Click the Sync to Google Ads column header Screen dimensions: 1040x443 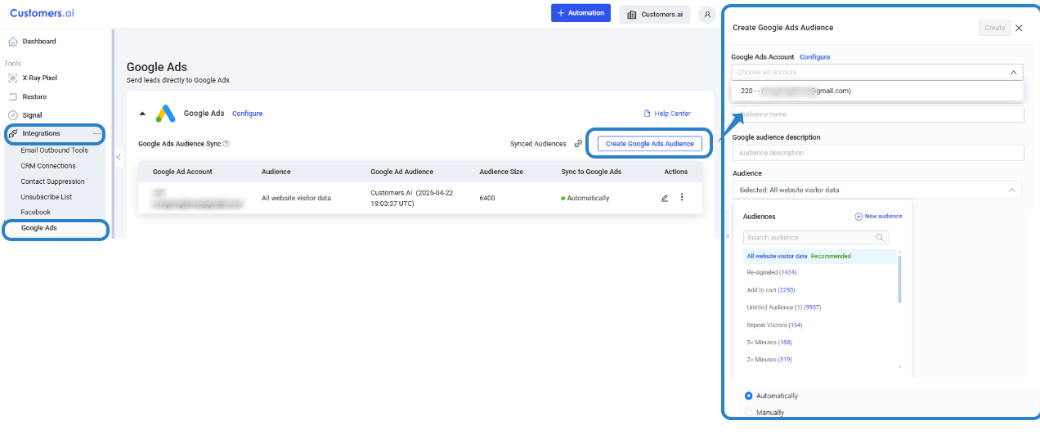[x=591, y=171]
